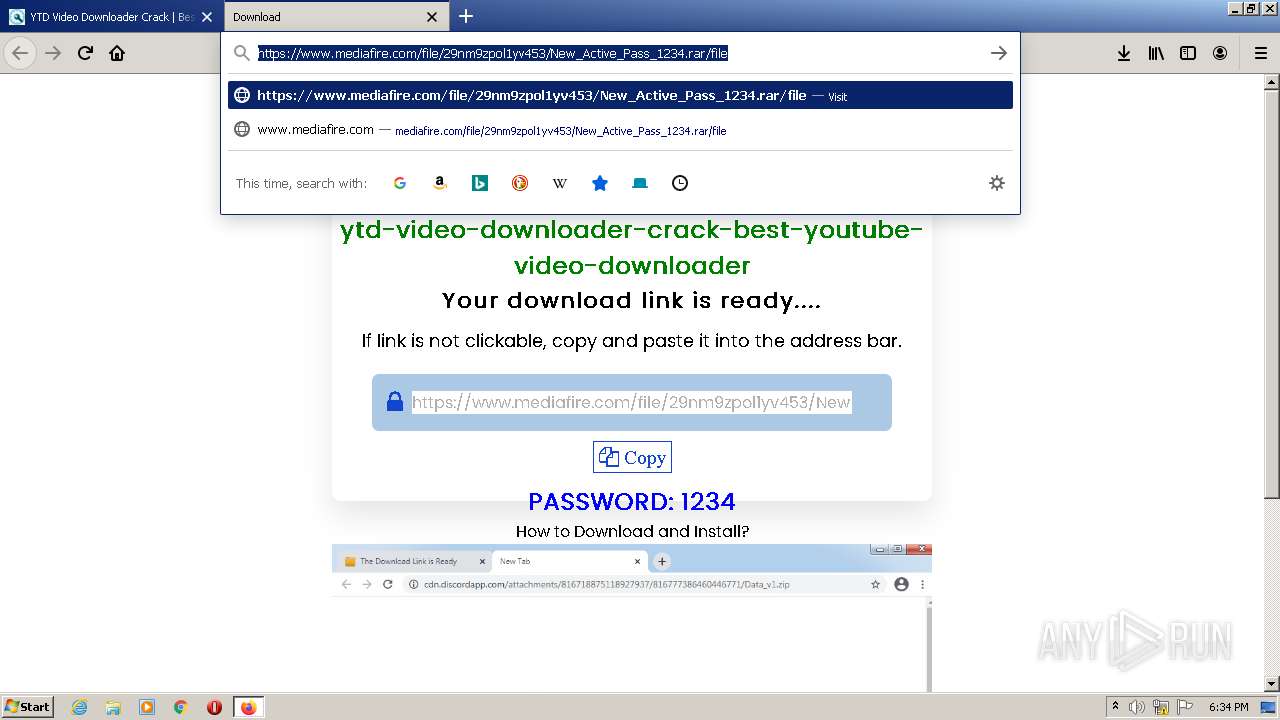
Task: Search with DuckDuckGo one-off icon
Action: pyautogui.click(x=520, y=183)
